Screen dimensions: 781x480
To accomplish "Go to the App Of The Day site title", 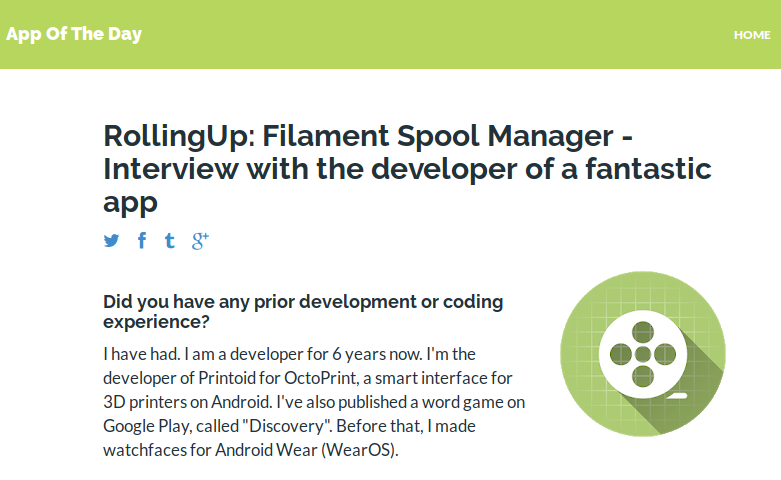I will click(74, 34).
